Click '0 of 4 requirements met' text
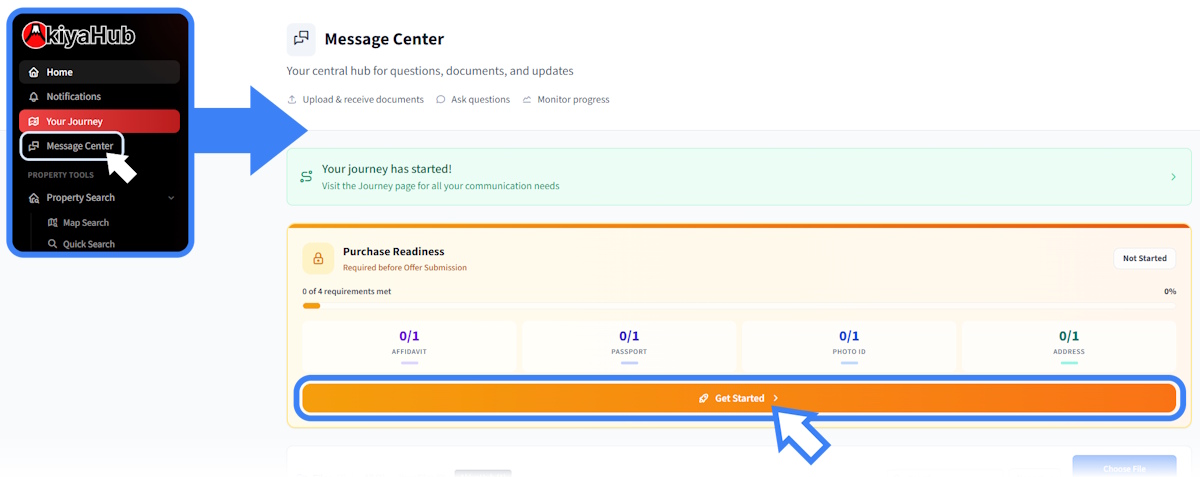Image resolution: width=1200 pixels, height=477 pixels. pyautogui.click(x=347, y=292)
